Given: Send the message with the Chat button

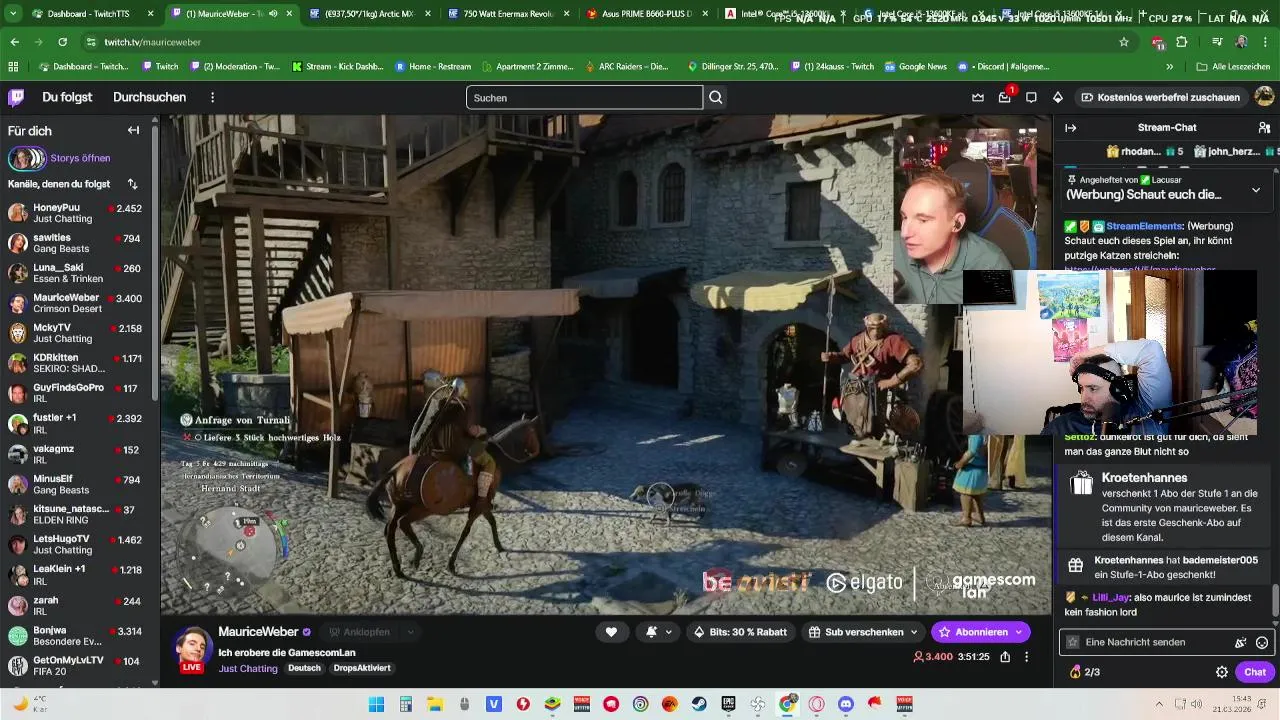Looking at the screenshot, I should (x=1255, y=672).
